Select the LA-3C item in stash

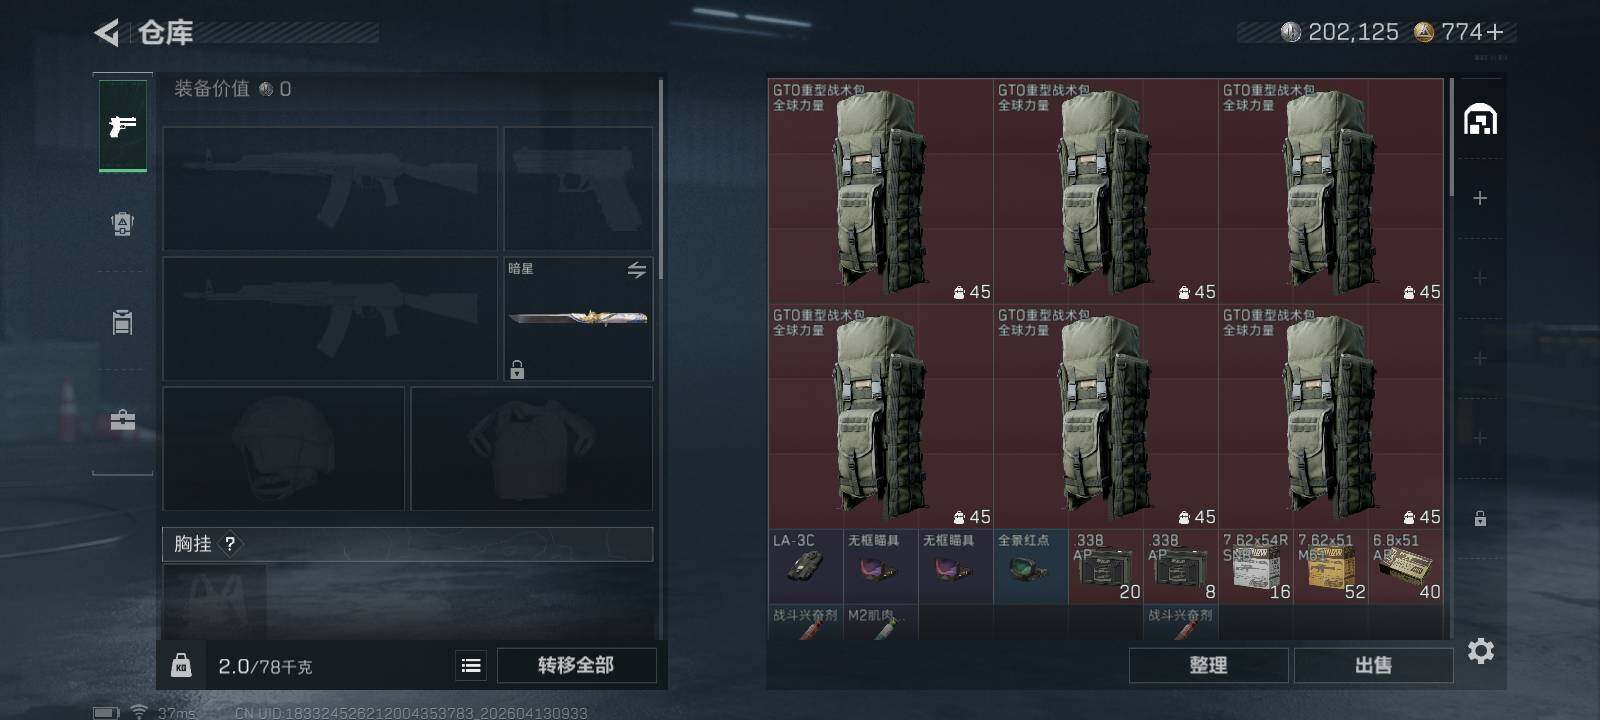point(805,566)
